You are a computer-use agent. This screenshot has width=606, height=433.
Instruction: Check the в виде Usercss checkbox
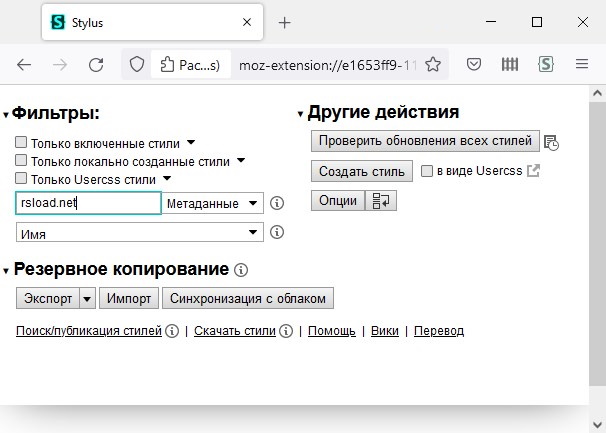click(x=427, y=171)
